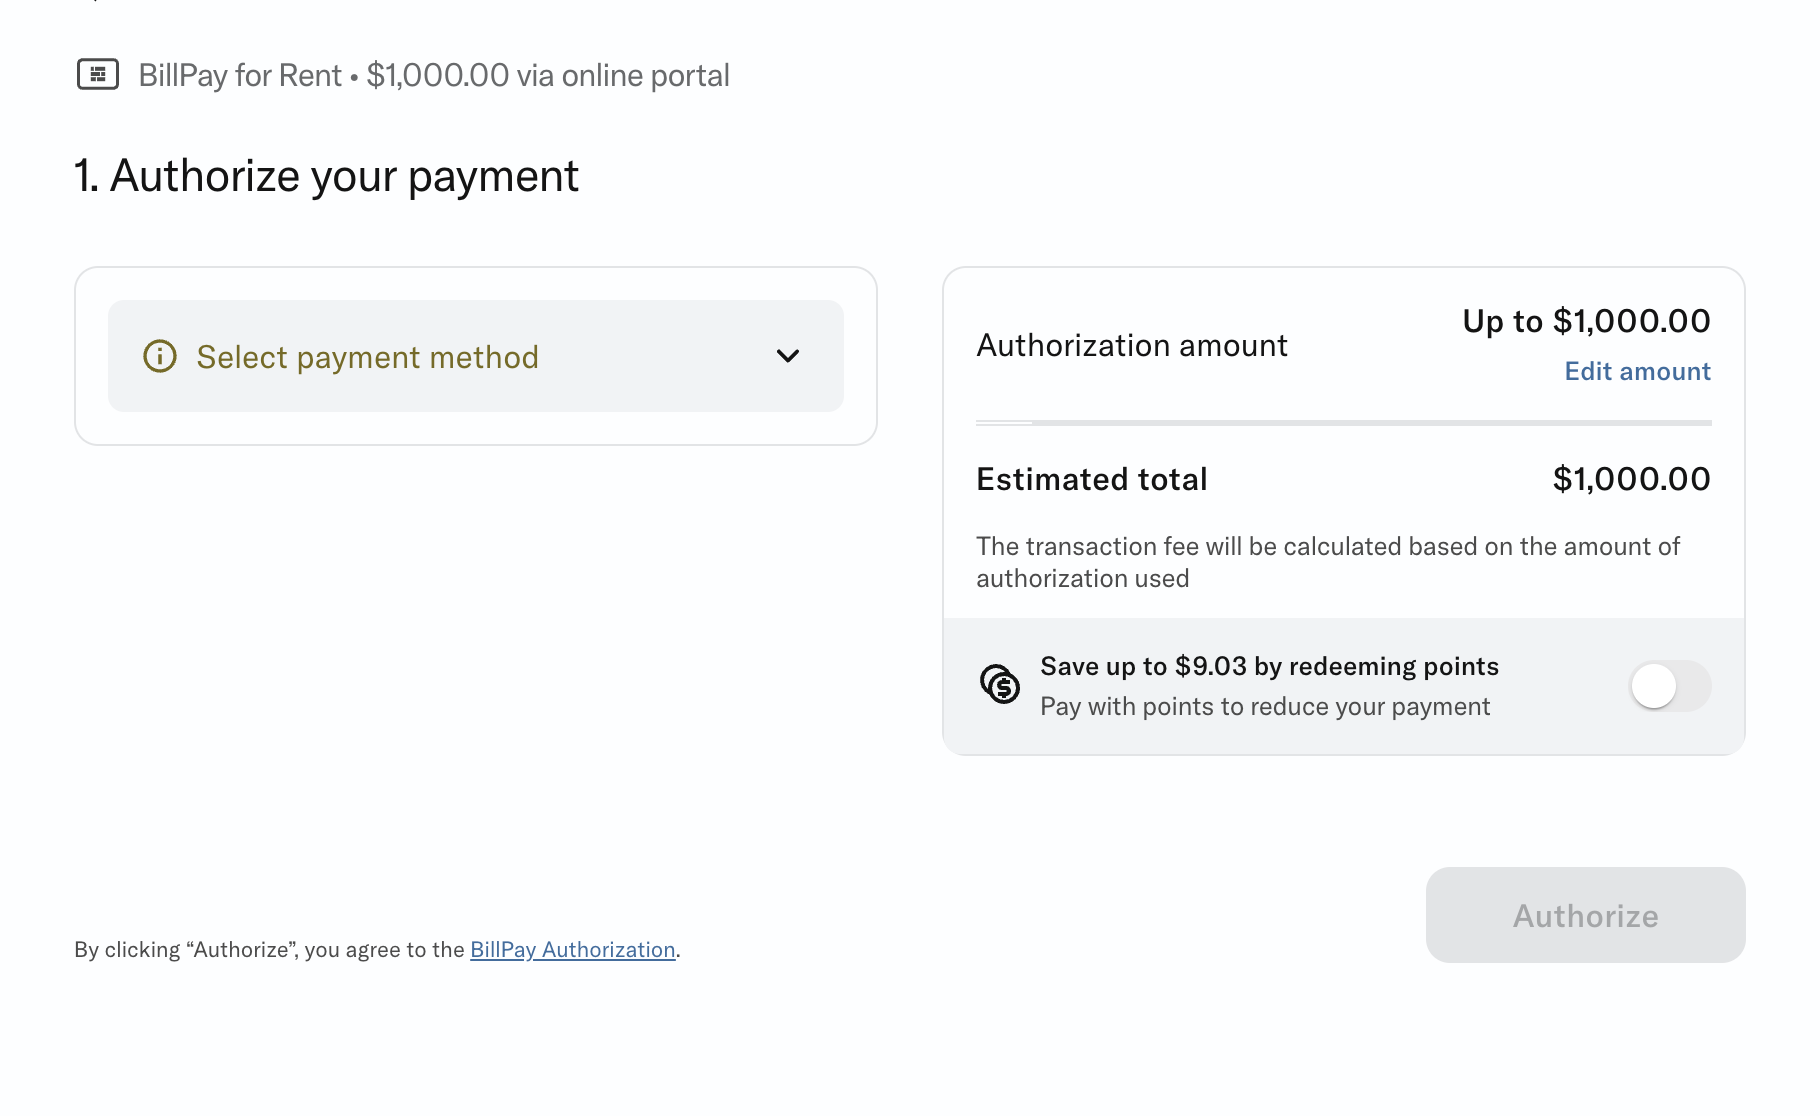Screen dimensions: 1820x1116
Task: Click the chevron on the payment method selector
Action: pyautogui.click(x=789, y=356)
